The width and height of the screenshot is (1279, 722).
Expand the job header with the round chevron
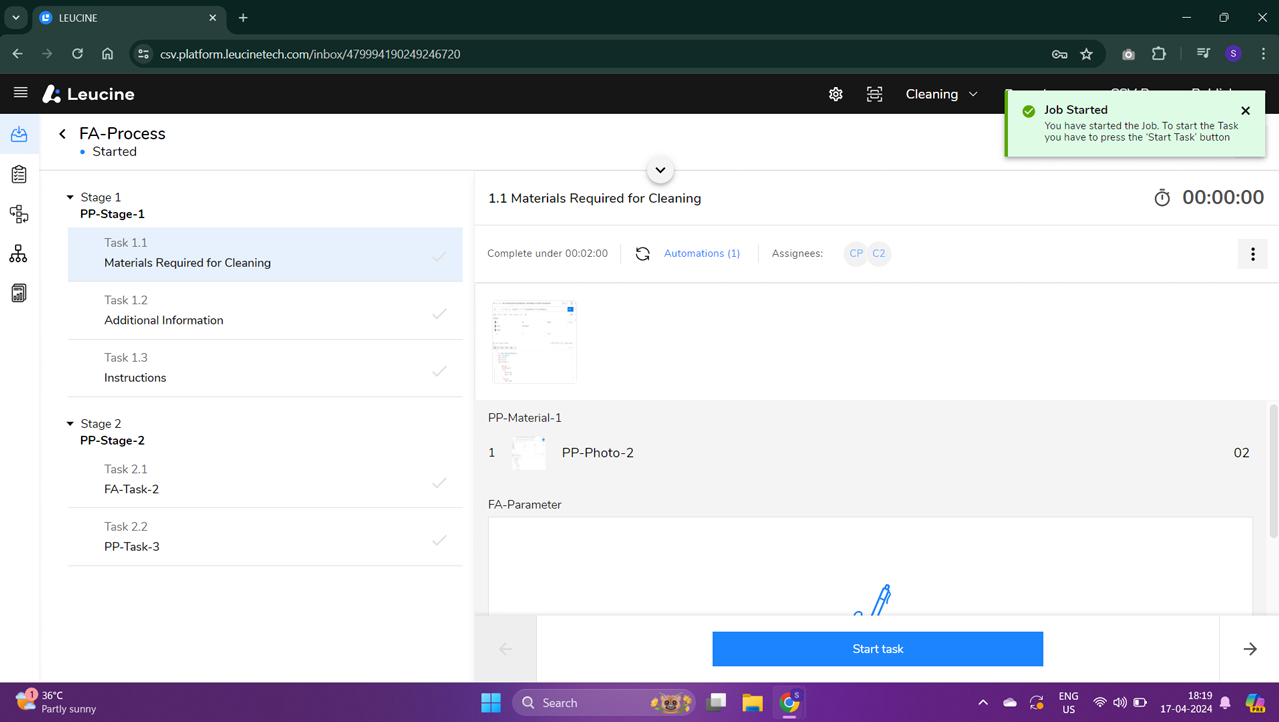click(660, 170)
